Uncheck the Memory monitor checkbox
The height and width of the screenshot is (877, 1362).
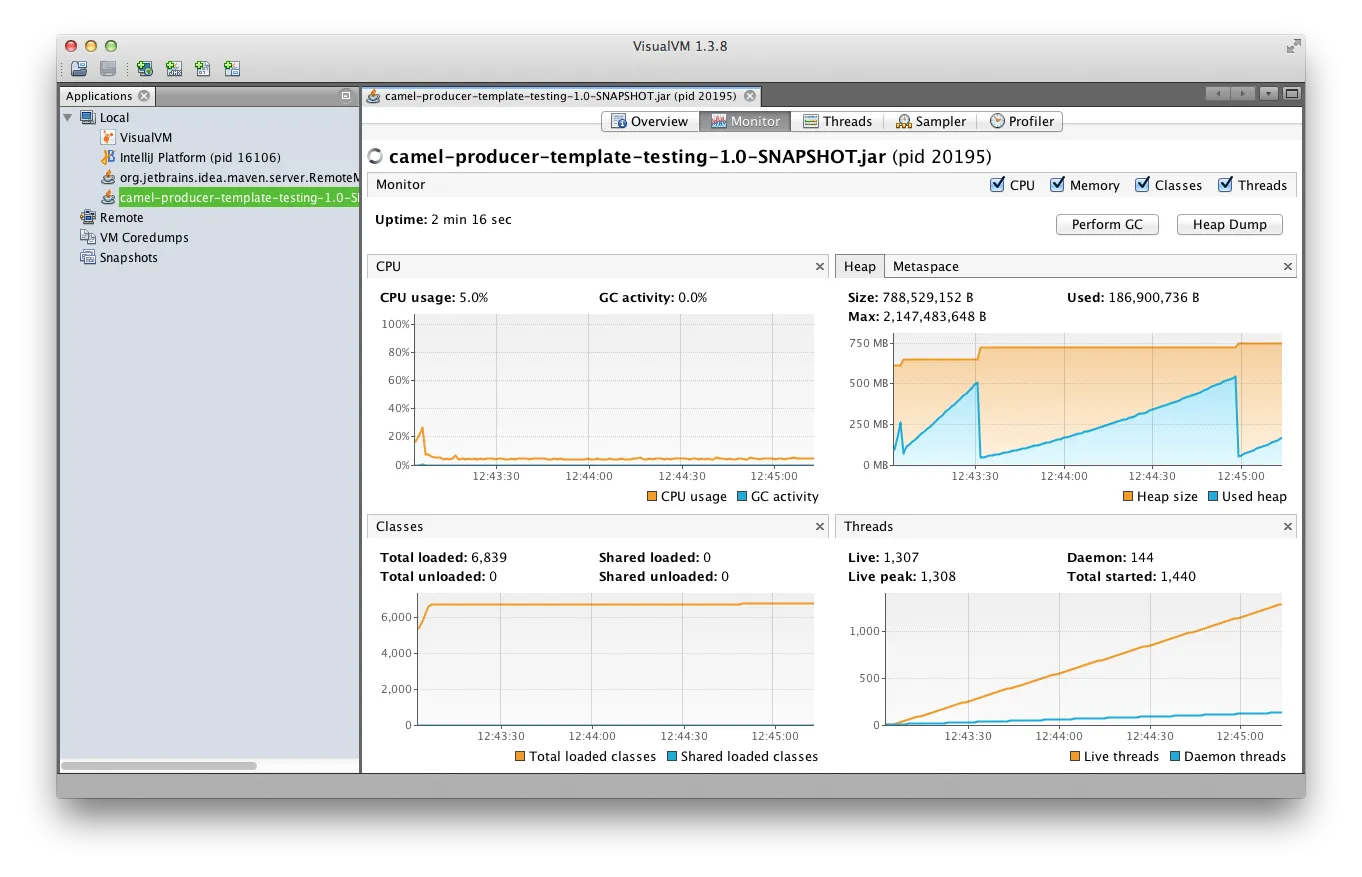point(1057,185)
